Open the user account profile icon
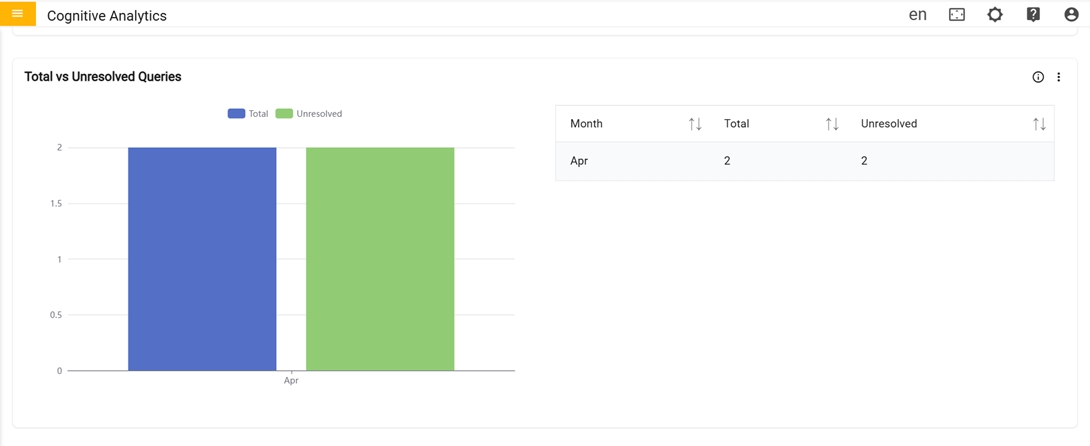Screen dimensions: 1090x446 [x=1071, y=15]
